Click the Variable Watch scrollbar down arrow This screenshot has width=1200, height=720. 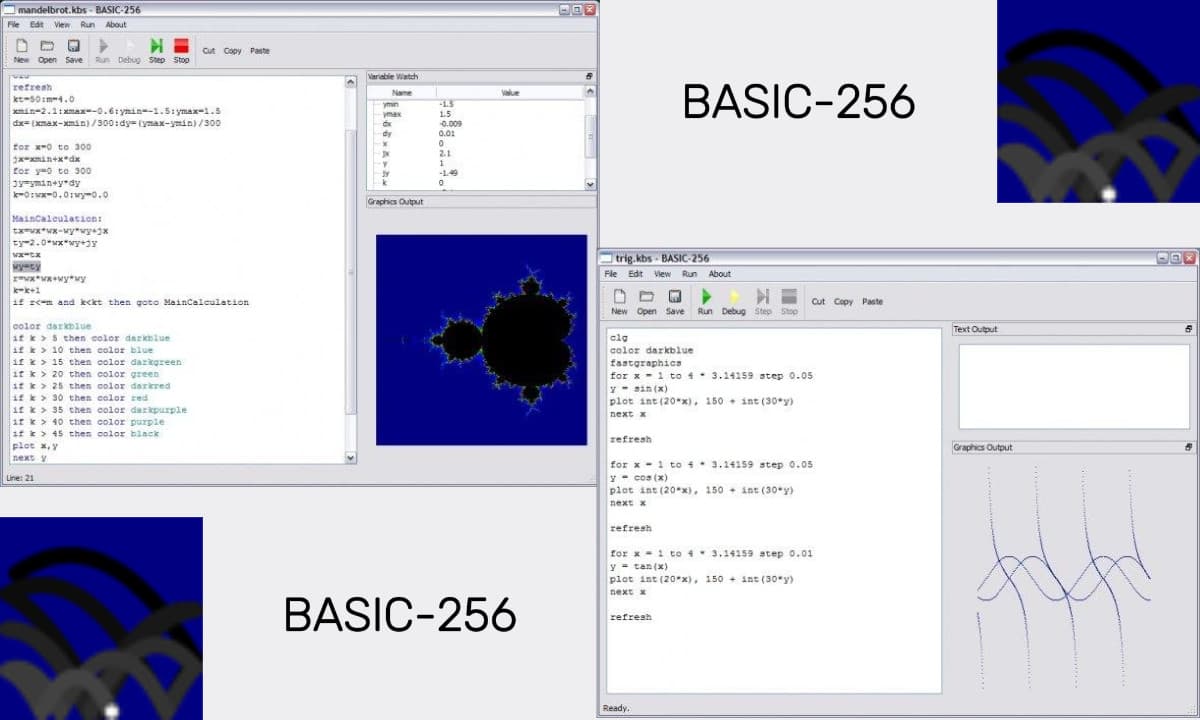coord(589,184)
